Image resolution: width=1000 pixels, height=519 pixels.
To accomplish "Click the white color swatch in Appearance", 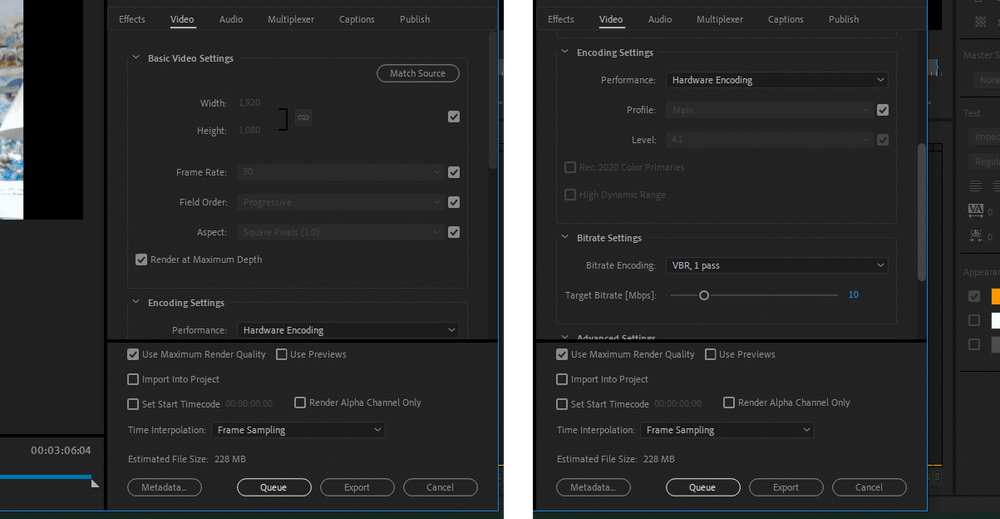I will [x=996, y=320].
